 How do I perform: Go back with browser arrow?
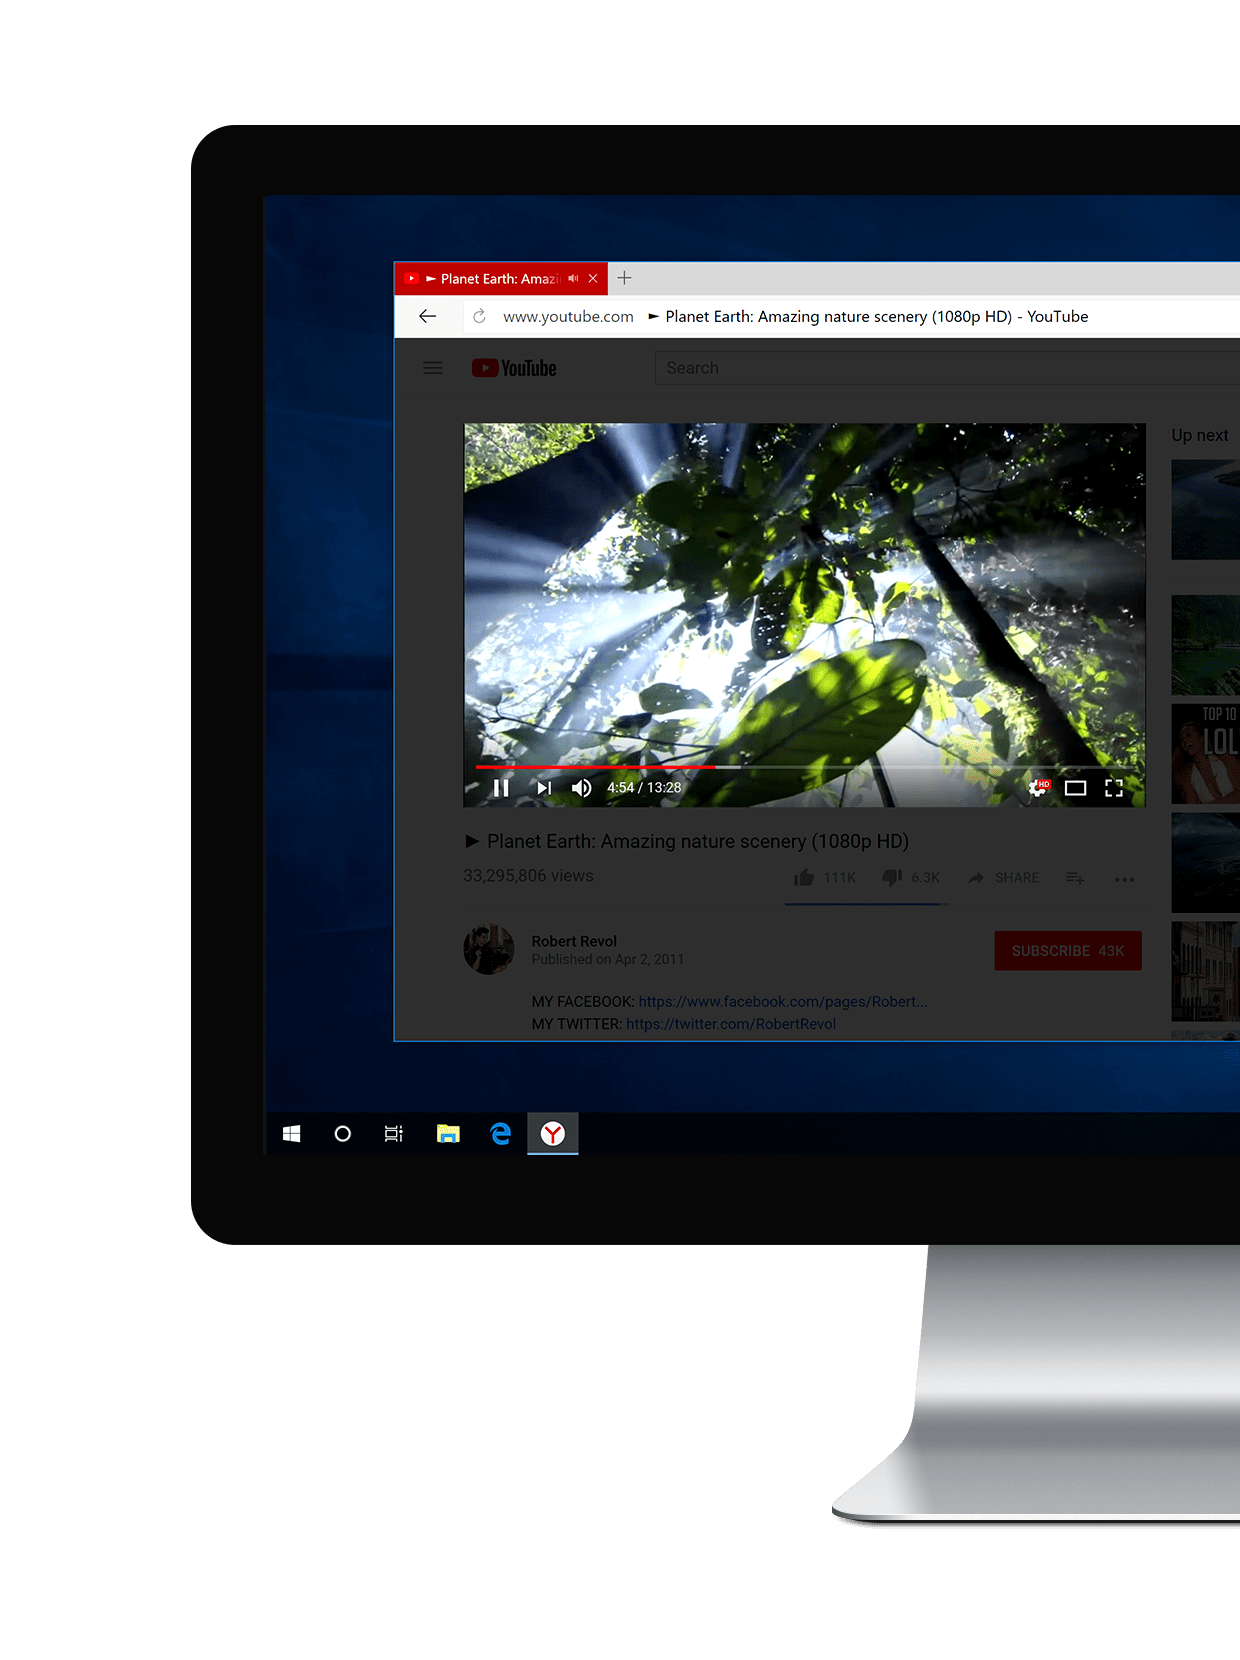[x=428, y=316]
